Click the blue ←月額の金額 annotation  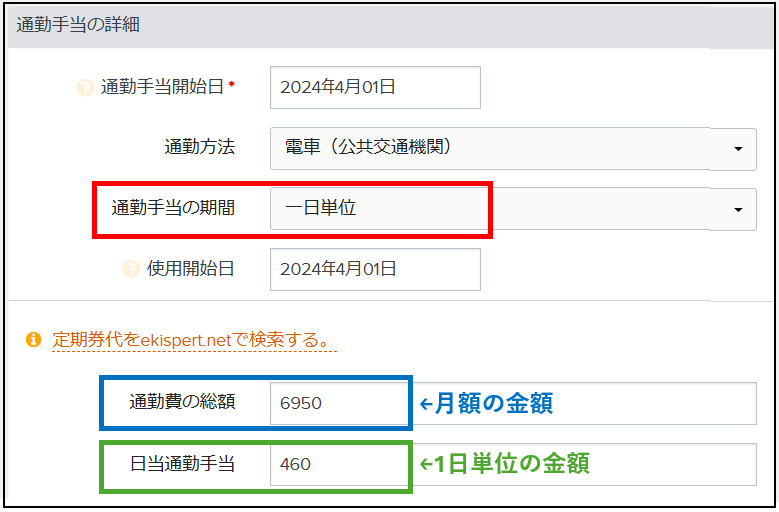pyautogui.click(x=485, y=403)
